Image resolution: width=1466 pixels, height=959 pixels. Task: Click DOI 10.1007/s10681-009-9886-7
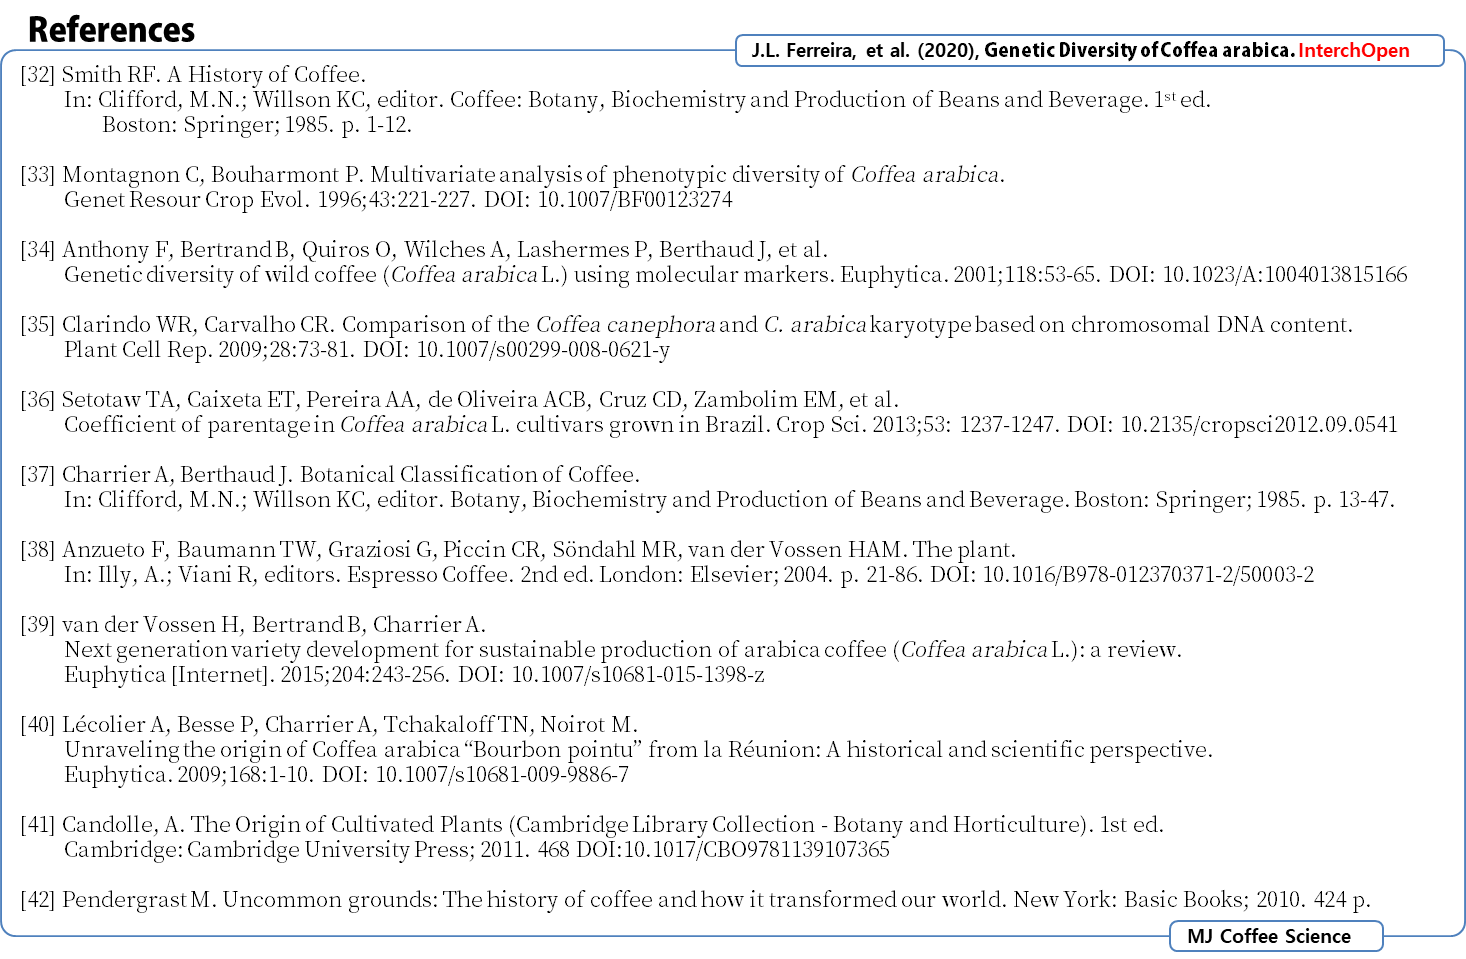click(x=475, y=775)
